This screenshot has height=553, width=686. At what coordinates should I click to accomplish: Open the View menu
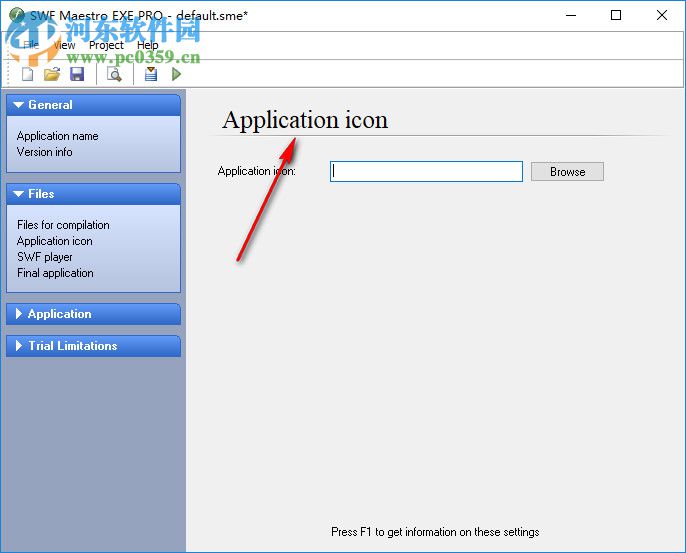(64, 45)
